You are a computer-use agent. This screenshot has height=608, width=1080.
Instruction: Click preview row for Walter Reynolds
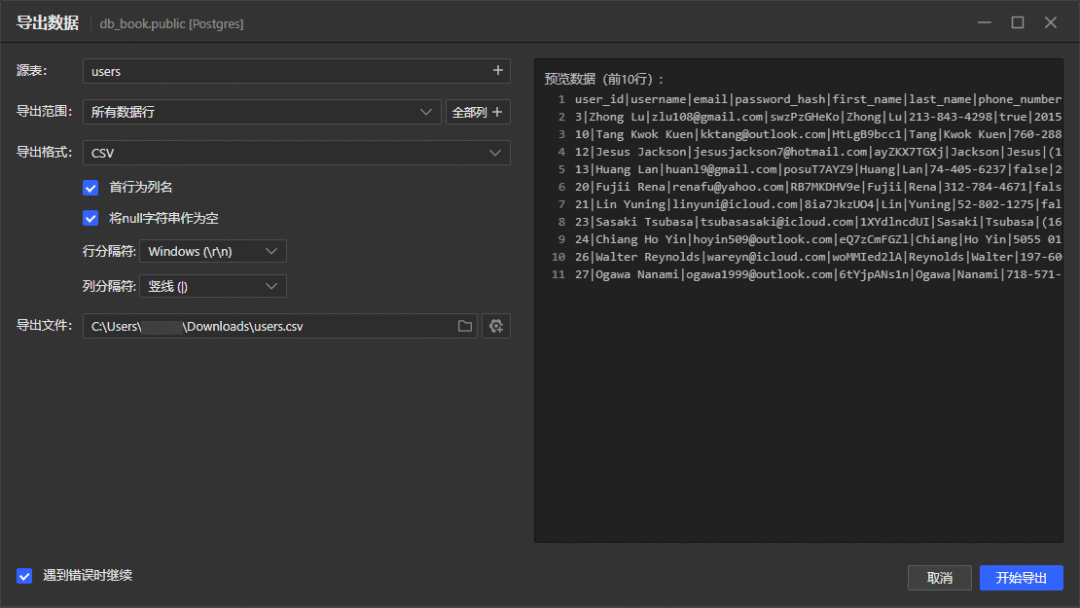(x=818, y=257)
